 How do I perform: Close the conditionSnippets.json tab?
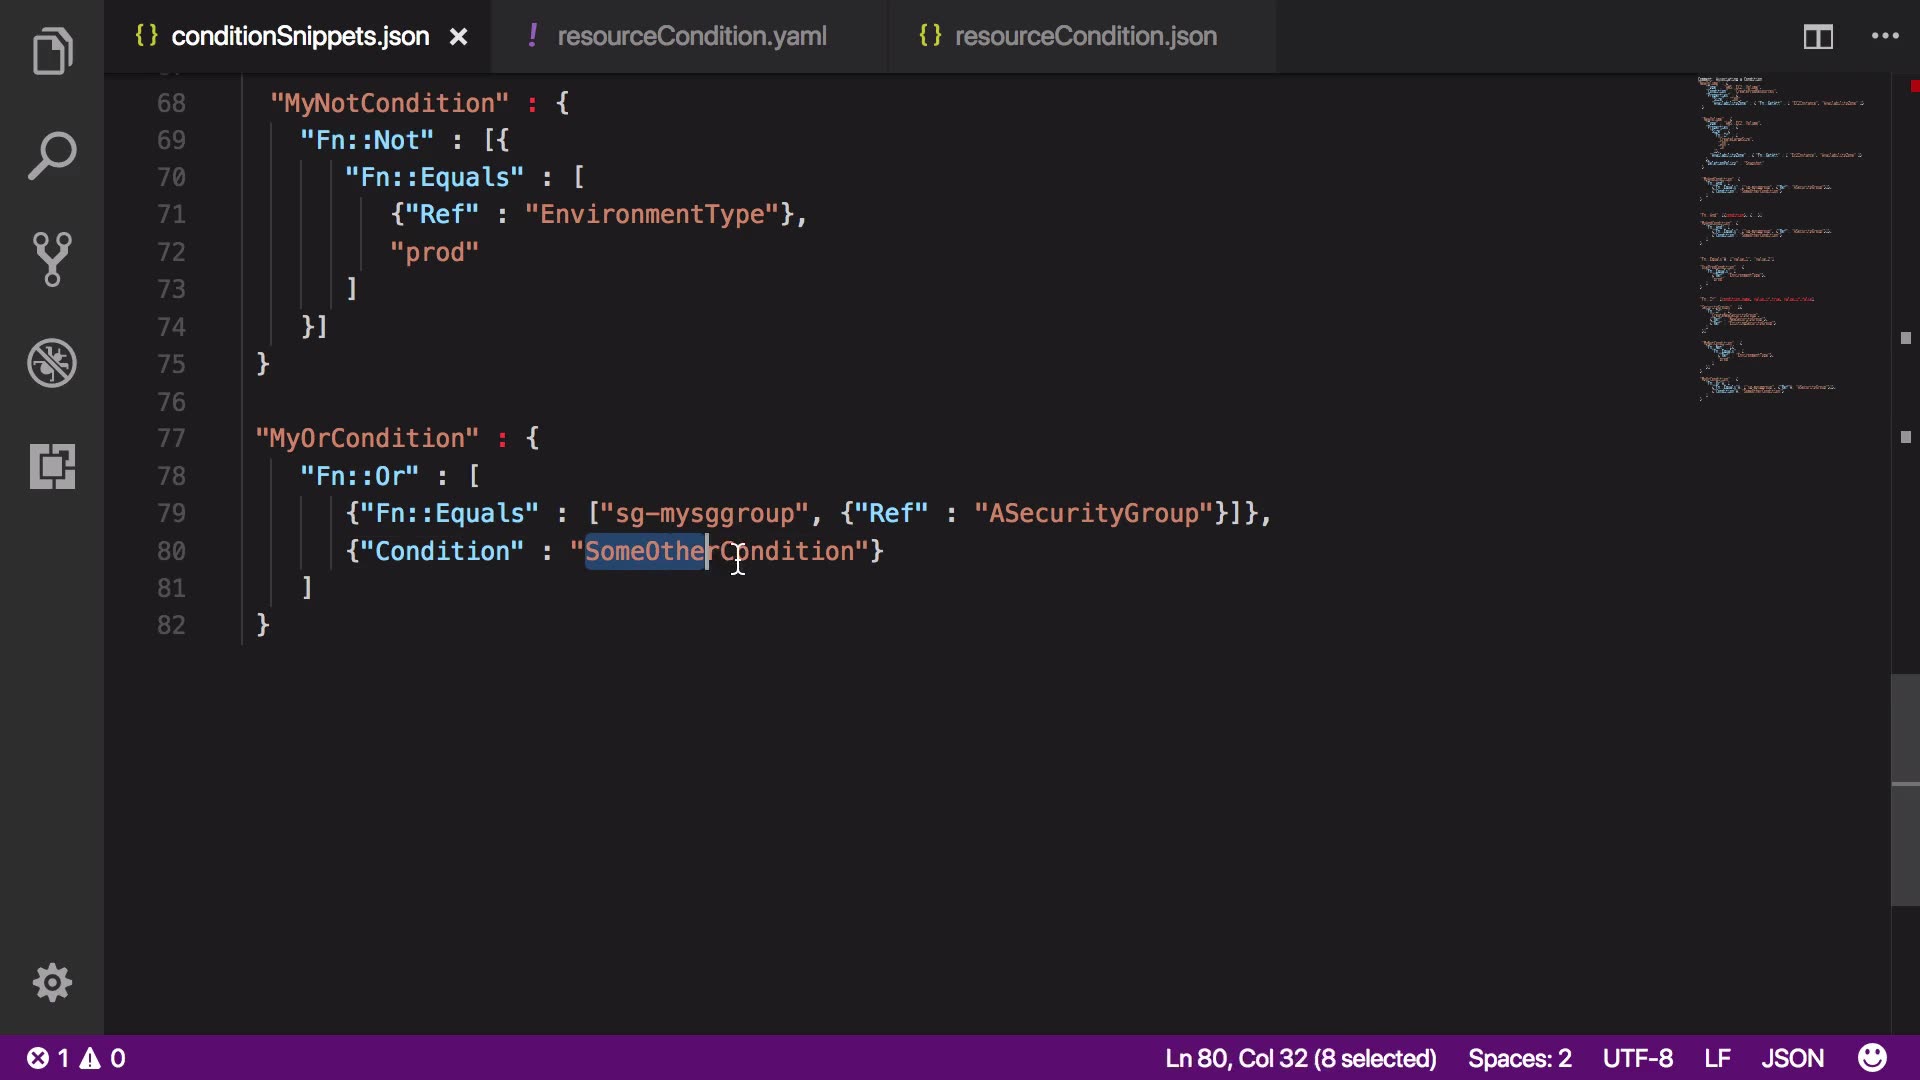[458, 37]
